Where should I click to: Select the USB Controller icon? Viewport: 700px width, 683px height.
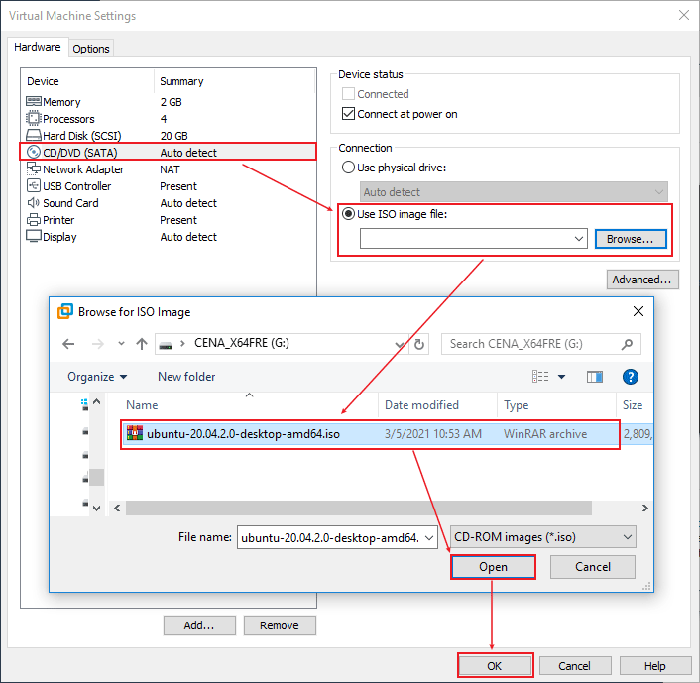click(33, 186)
